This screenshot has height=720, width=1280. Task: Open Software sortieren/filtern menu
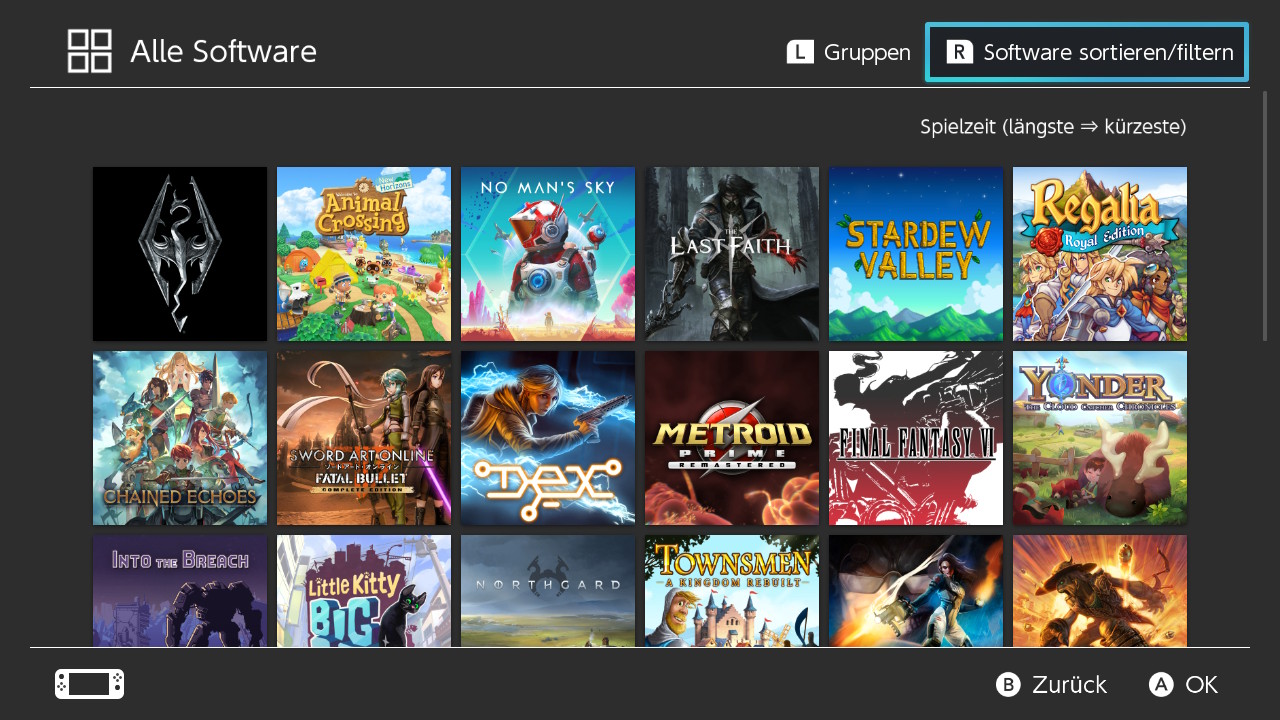(x=1087, y=52)
